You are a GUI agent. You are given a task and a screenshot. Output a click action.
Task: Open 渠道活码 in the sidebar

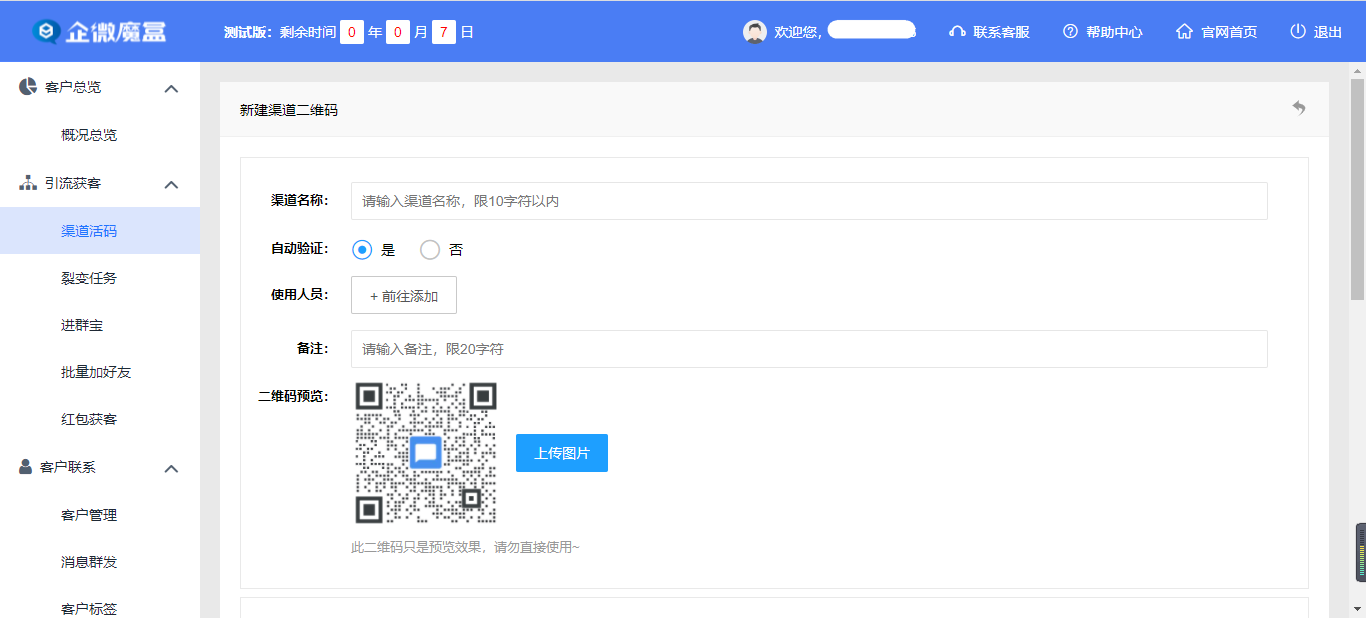coord(100,231)
